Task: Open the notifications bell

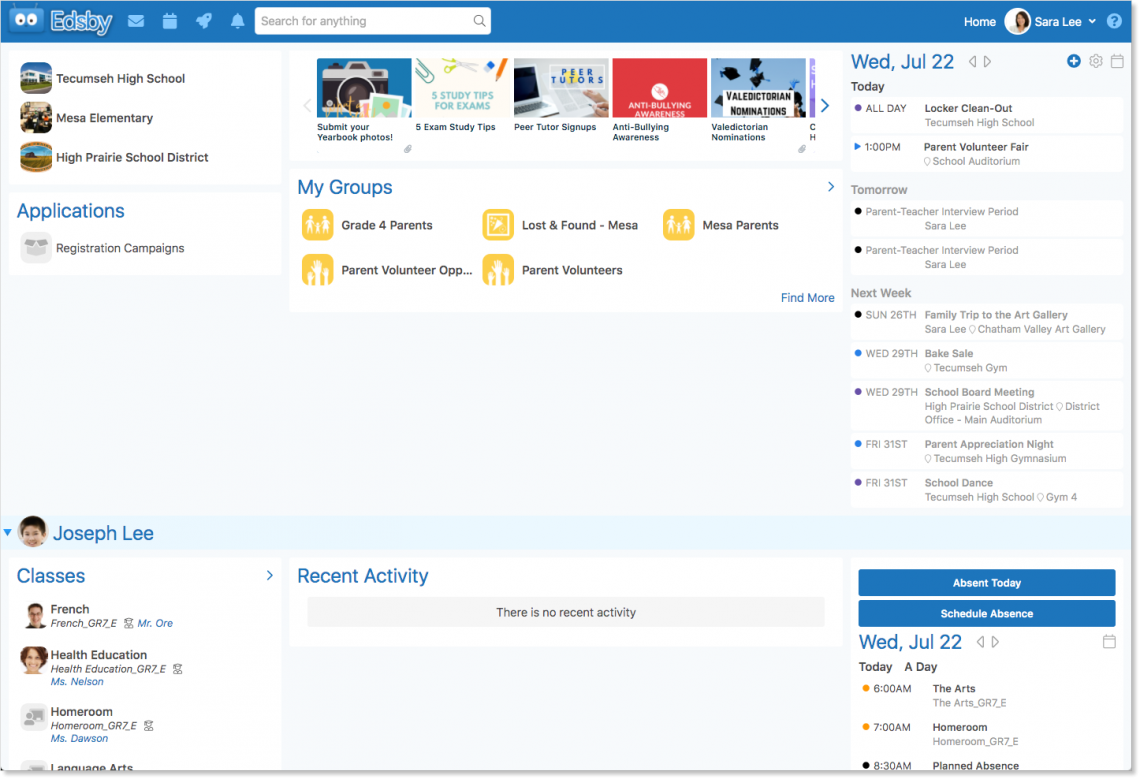Action: (237, 21)
